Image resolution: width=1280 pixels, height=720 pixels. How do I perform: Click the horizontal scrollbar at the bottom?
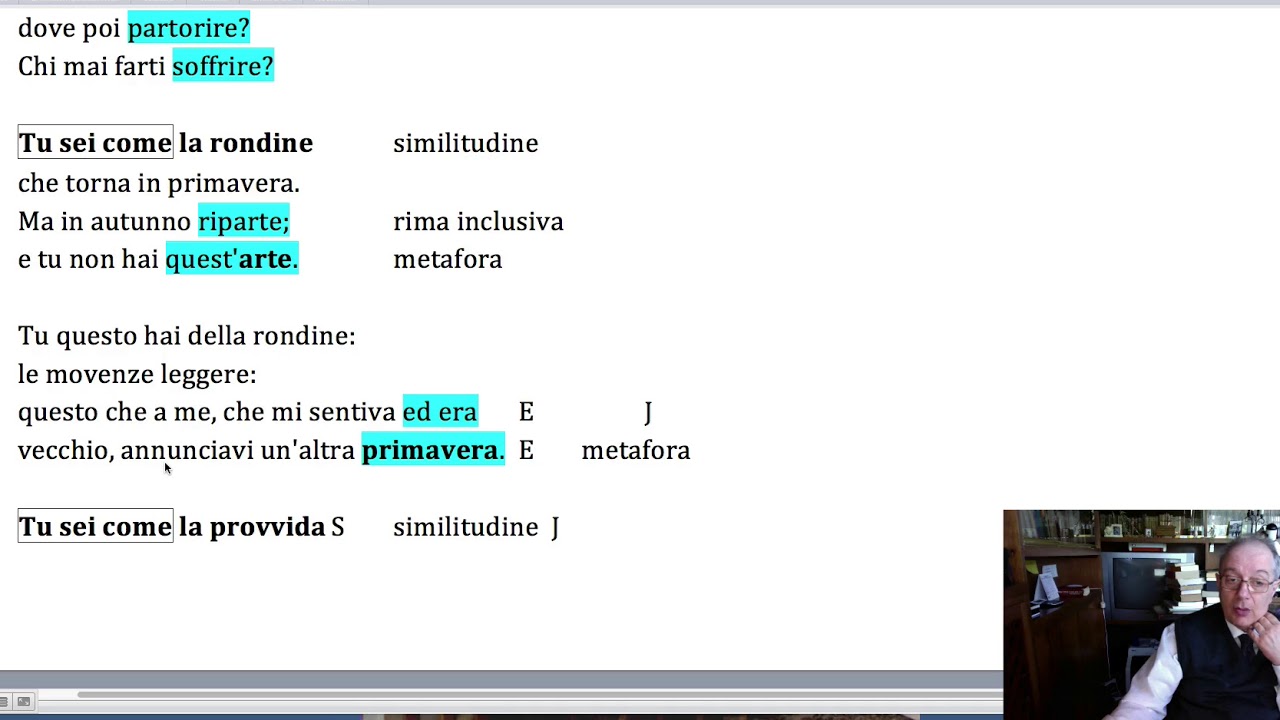pos(540,696)
